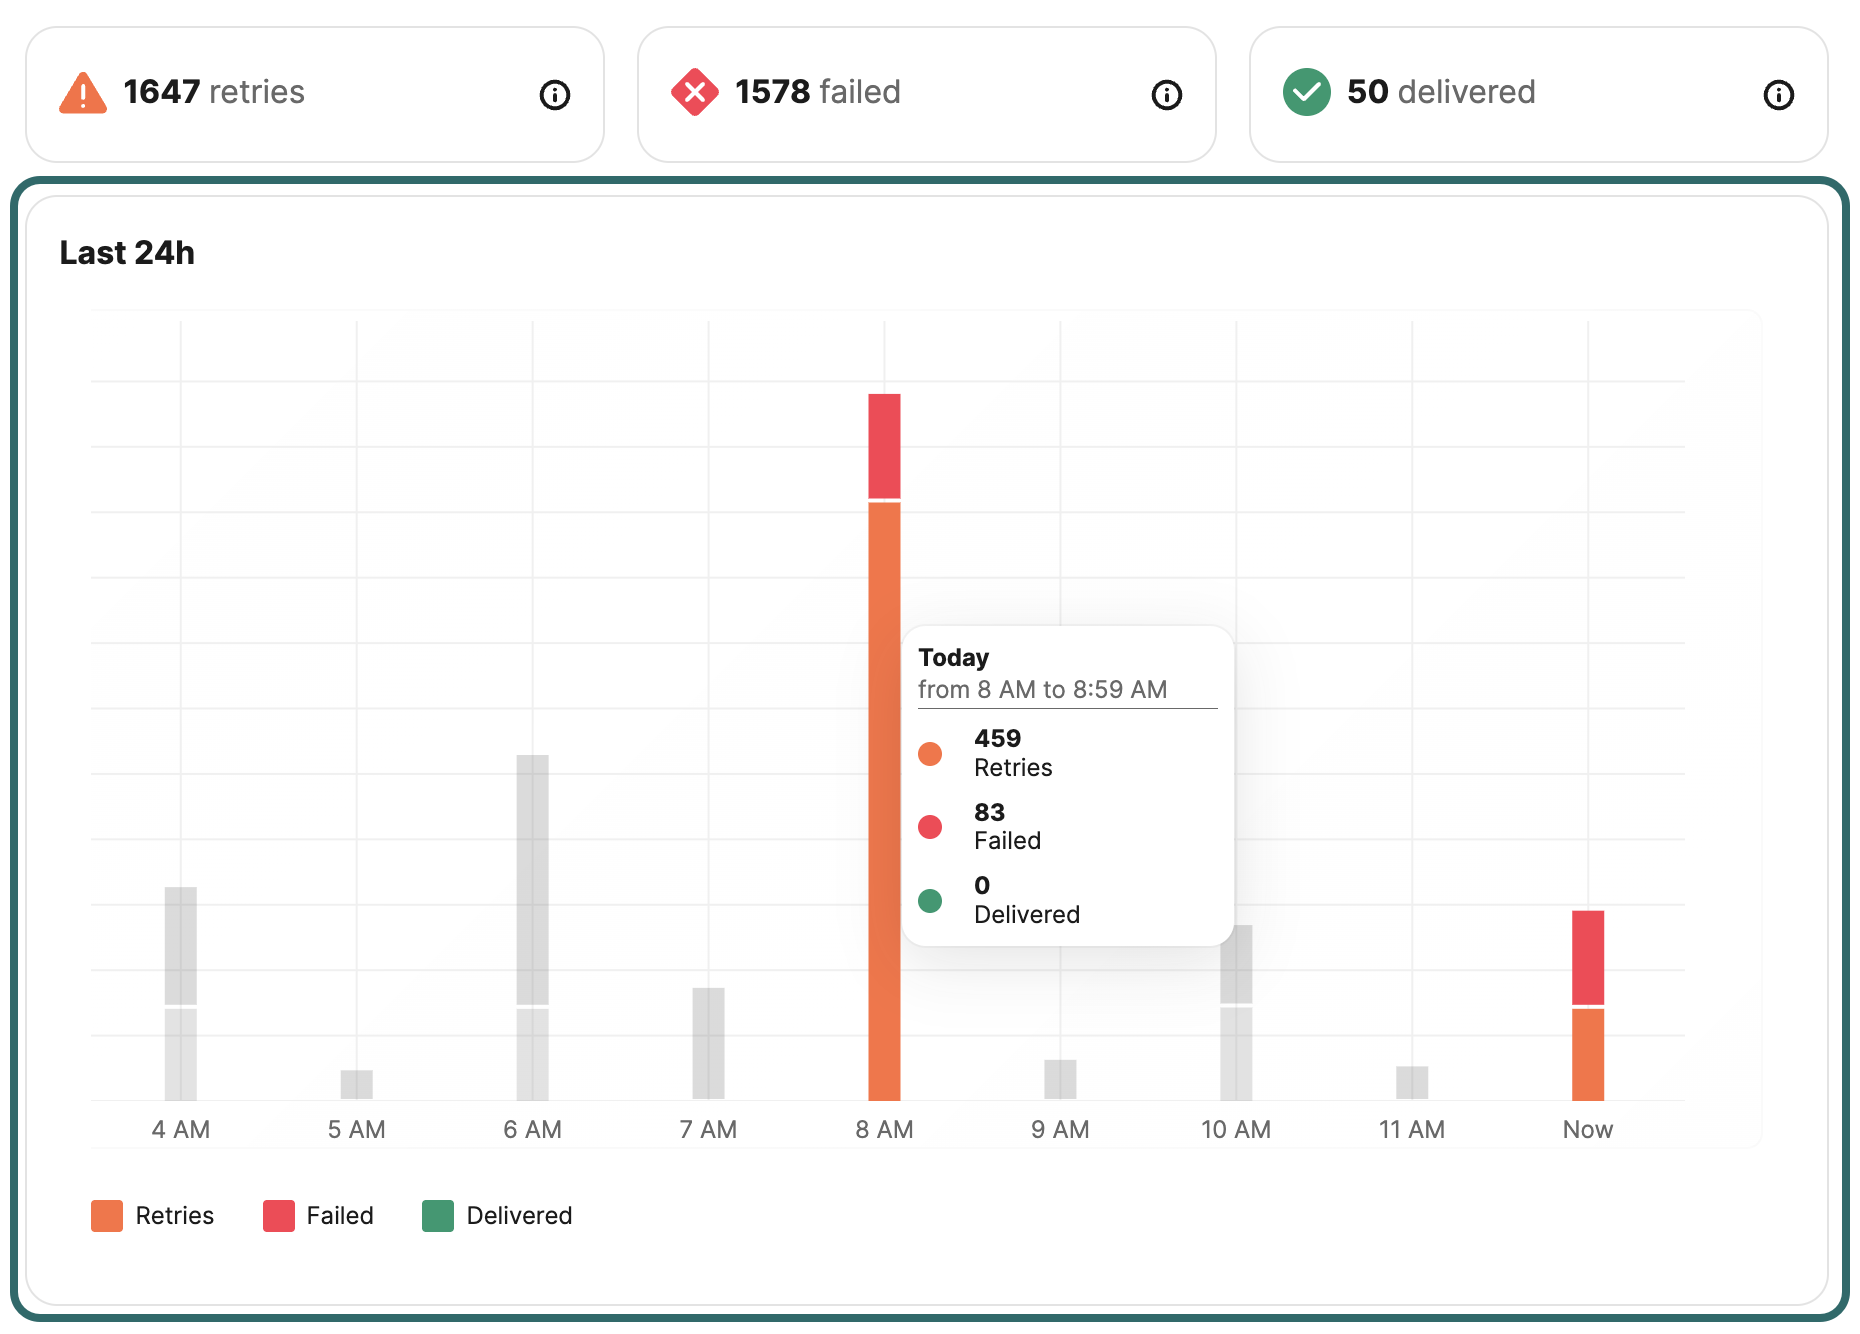Click the orange Retries dot inside the tooltip

pos(932,753)
